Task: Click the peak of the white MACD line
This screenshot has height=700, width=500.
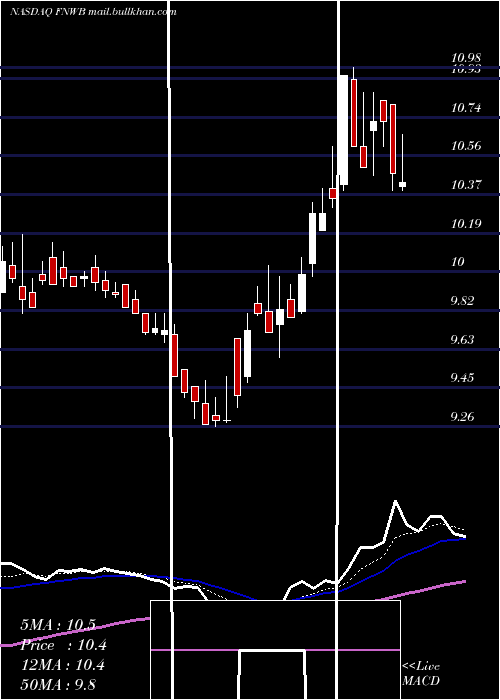Action: (396, 502)
